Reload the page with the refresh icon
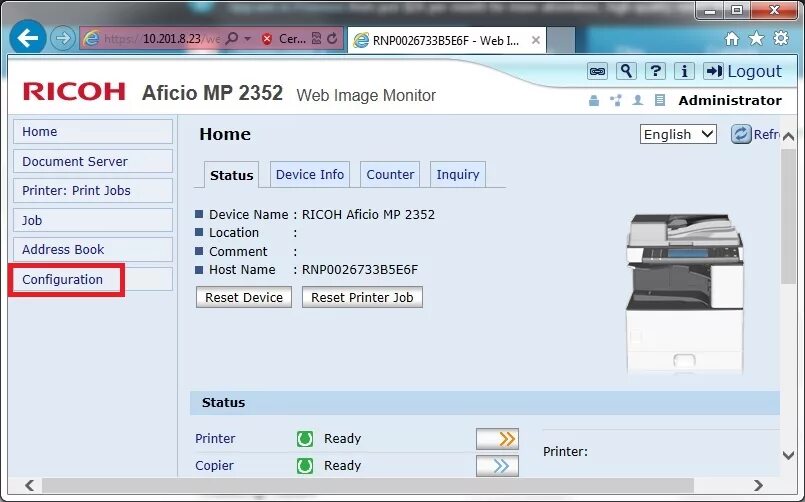This screenshot has width=805, height=502. point(333,38)
